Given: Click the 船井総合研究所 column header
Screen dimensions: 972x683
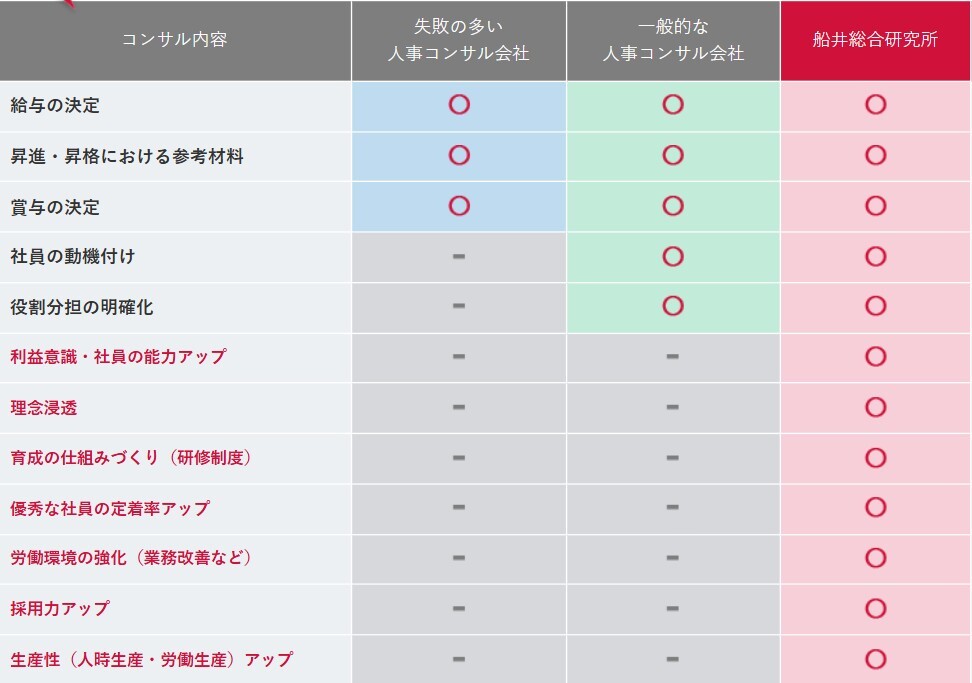Looking at the screenshot, I should pyautogui.click(x=875, y=41).
